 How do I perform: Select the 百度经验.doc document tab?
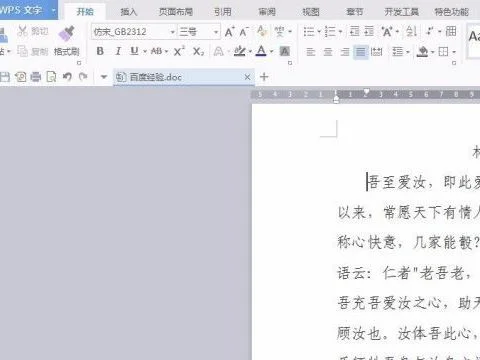tap(184, 77)
